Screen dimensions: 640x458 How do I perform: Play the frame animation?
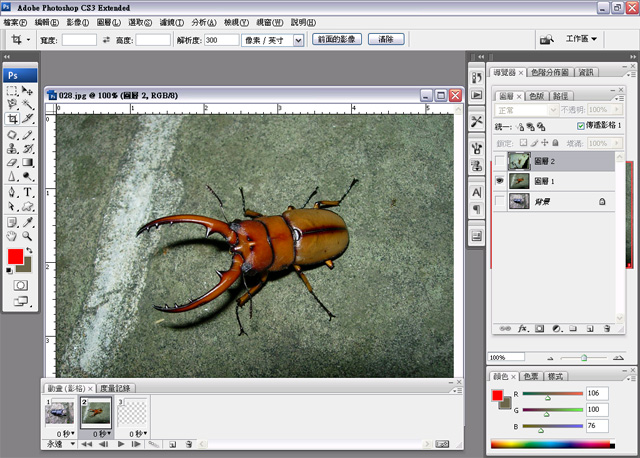point(121,443)
